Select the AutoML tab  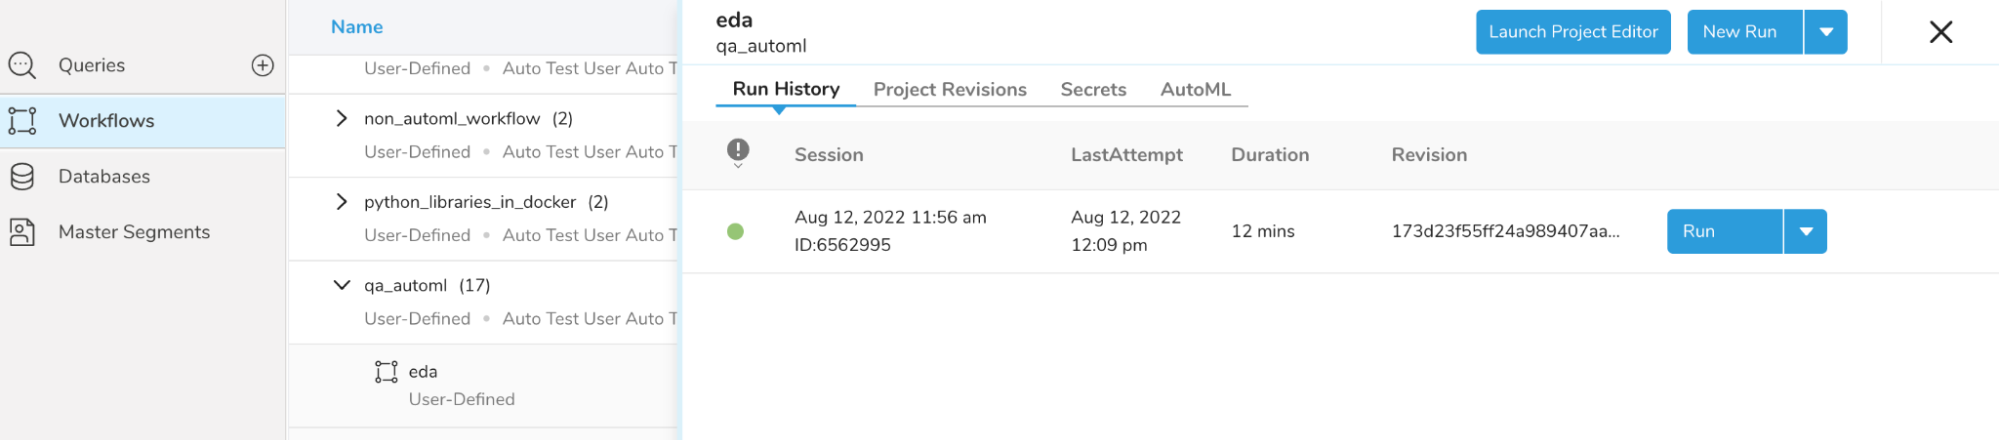(1195, 90)
